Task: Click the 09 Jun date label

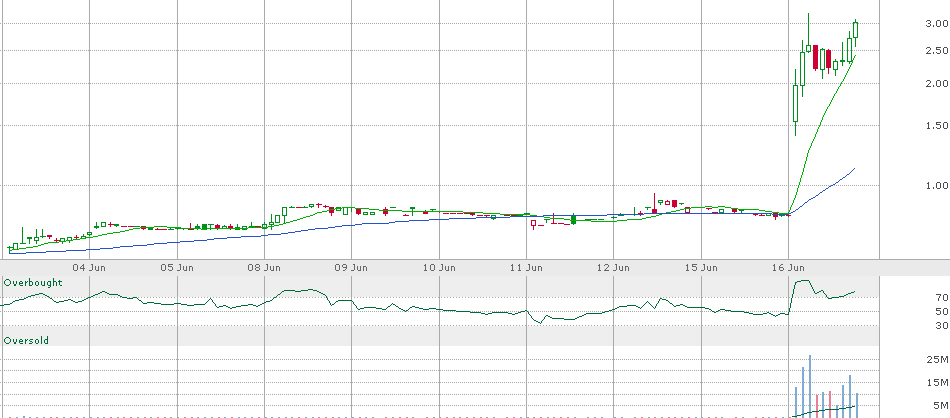Action: 351,267
